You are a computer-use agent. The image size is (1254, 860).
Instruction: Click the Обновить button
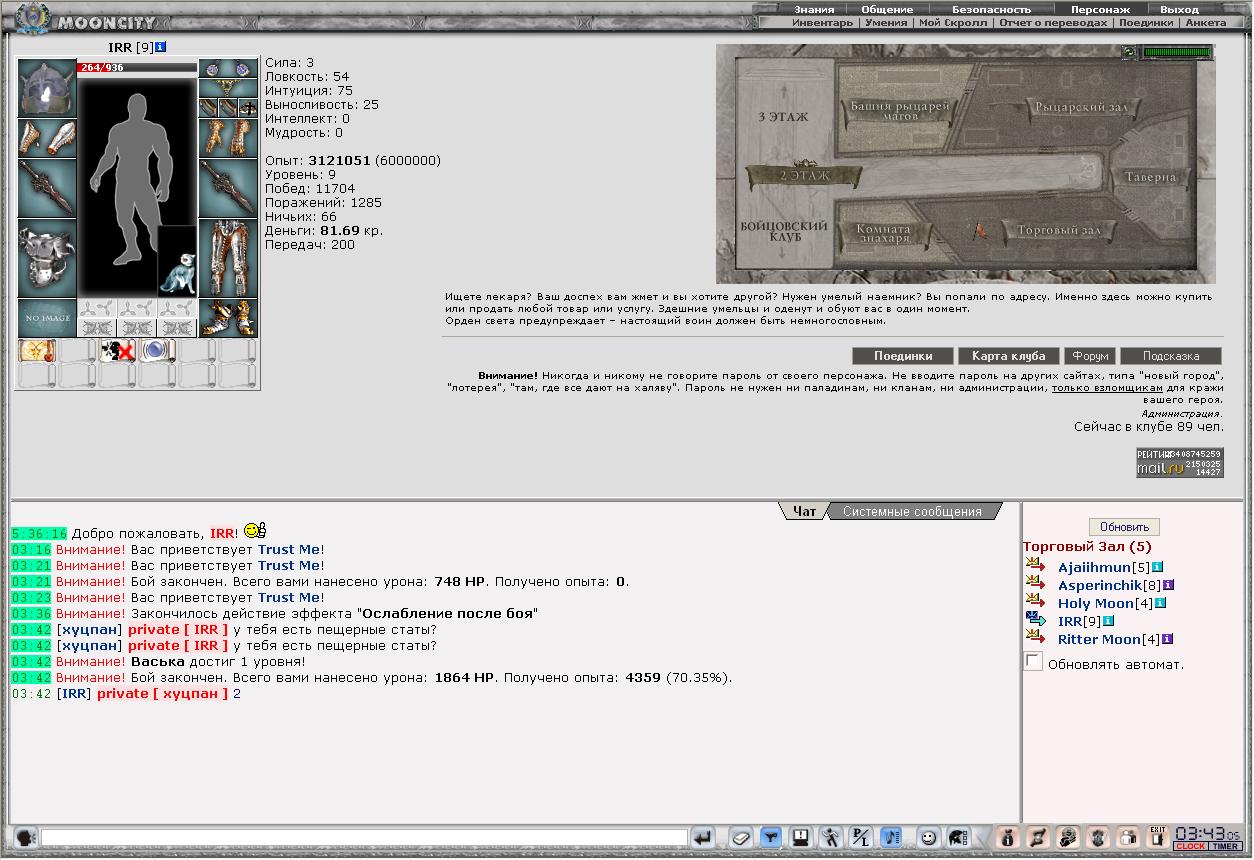(1124, 527)
